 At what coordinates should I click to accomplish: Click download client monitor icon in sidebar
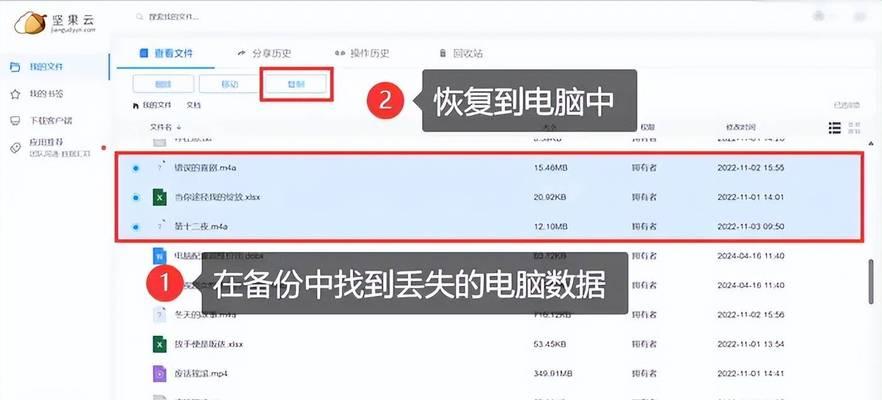[15, 121]
